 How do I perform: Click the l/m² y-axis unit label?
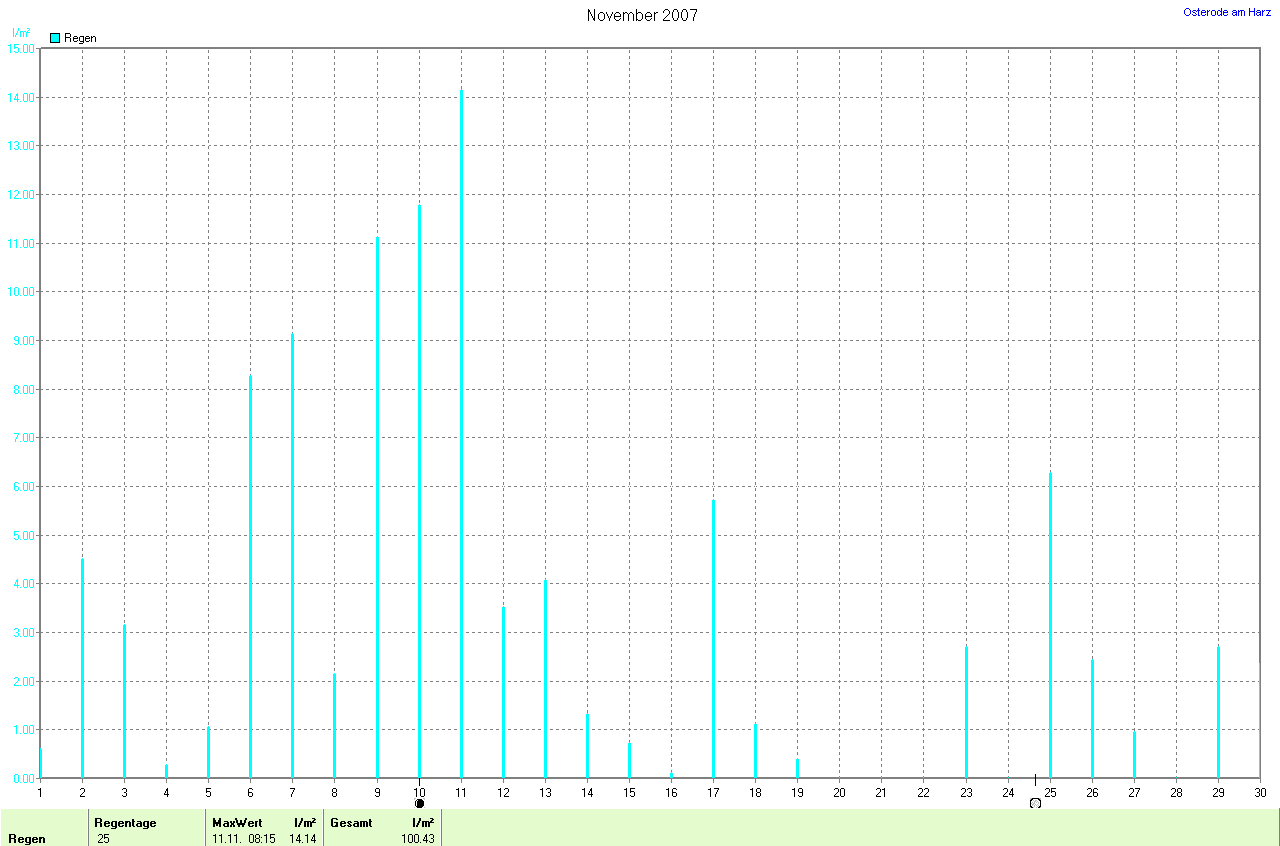pyautogui.click(x=20, y=33)
